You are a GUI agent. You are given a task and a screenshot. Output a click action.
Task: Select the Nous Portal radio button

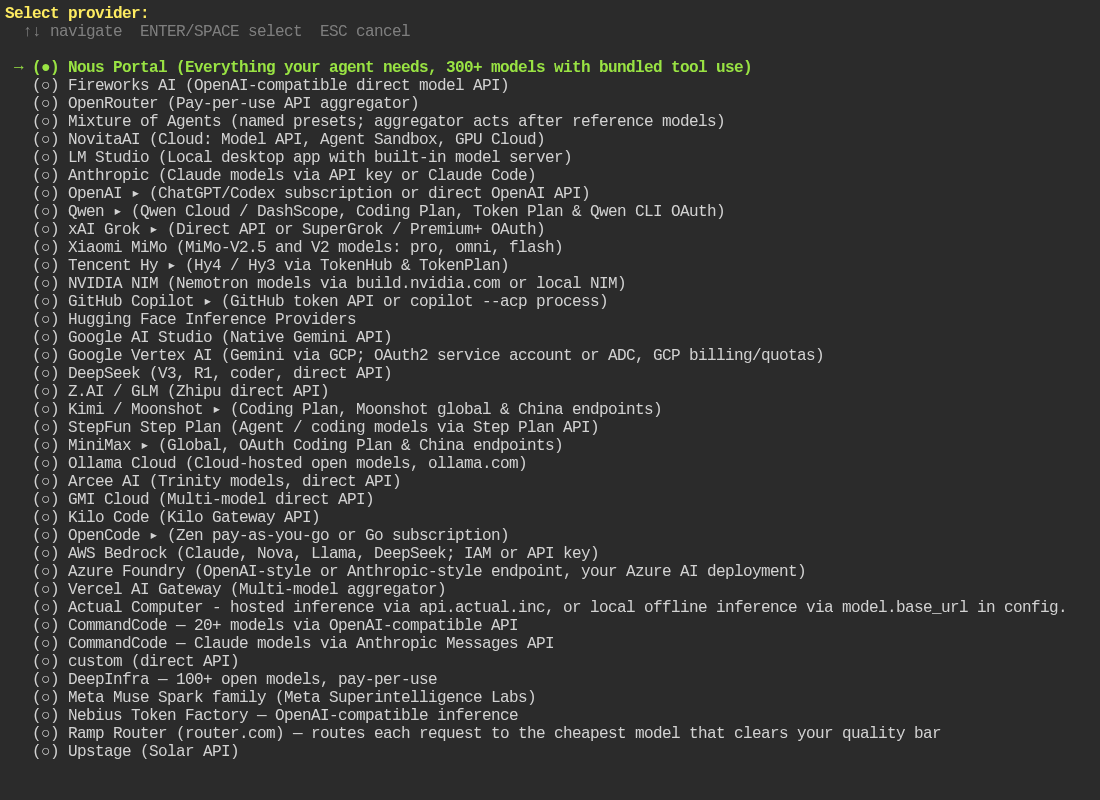(x=46, y=67)
